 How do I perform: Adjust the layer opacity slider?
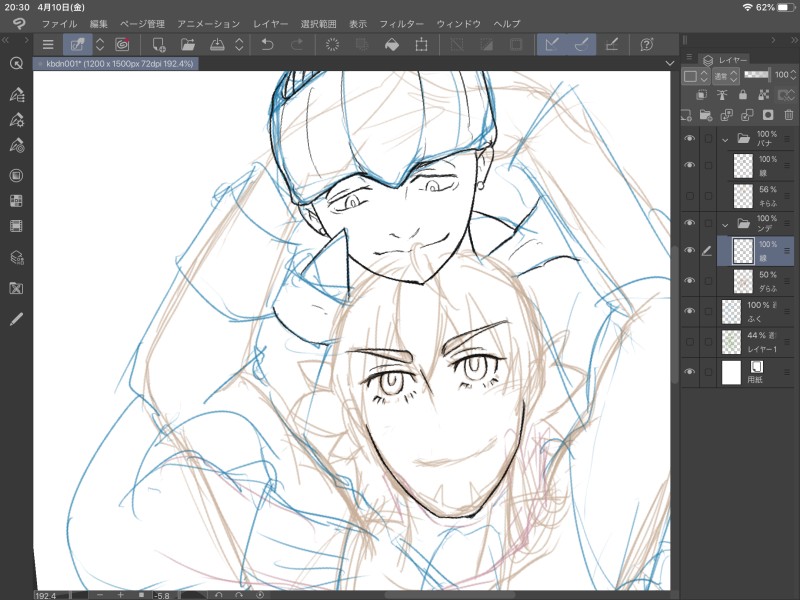coord(757,74)
